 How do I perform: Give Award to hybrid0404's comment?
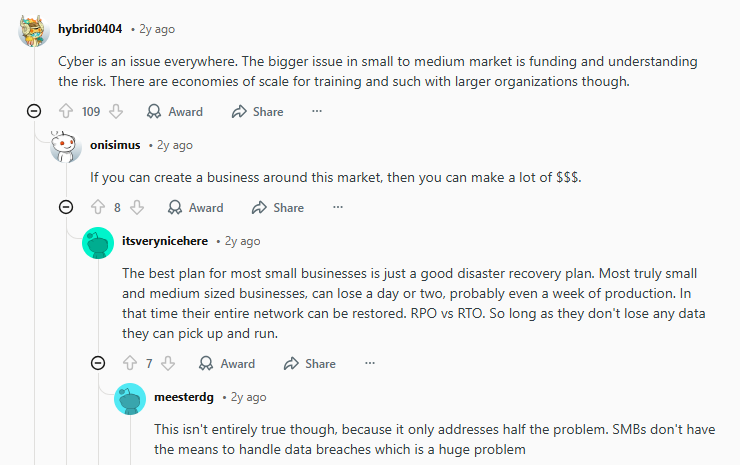[175, 112]
